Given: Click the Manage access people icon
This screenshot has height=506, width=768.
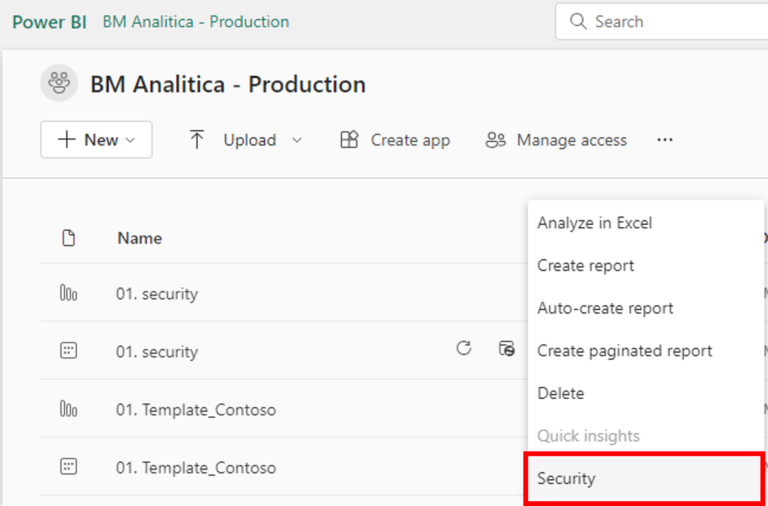Looking at the screenshot, I should [495, 140].
